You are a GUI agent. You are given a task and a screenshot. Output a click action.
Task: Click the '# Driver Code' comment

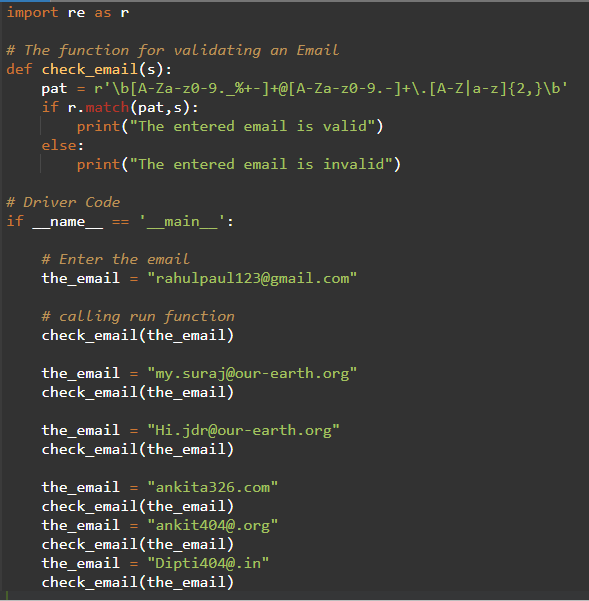[x=63, y=202]
